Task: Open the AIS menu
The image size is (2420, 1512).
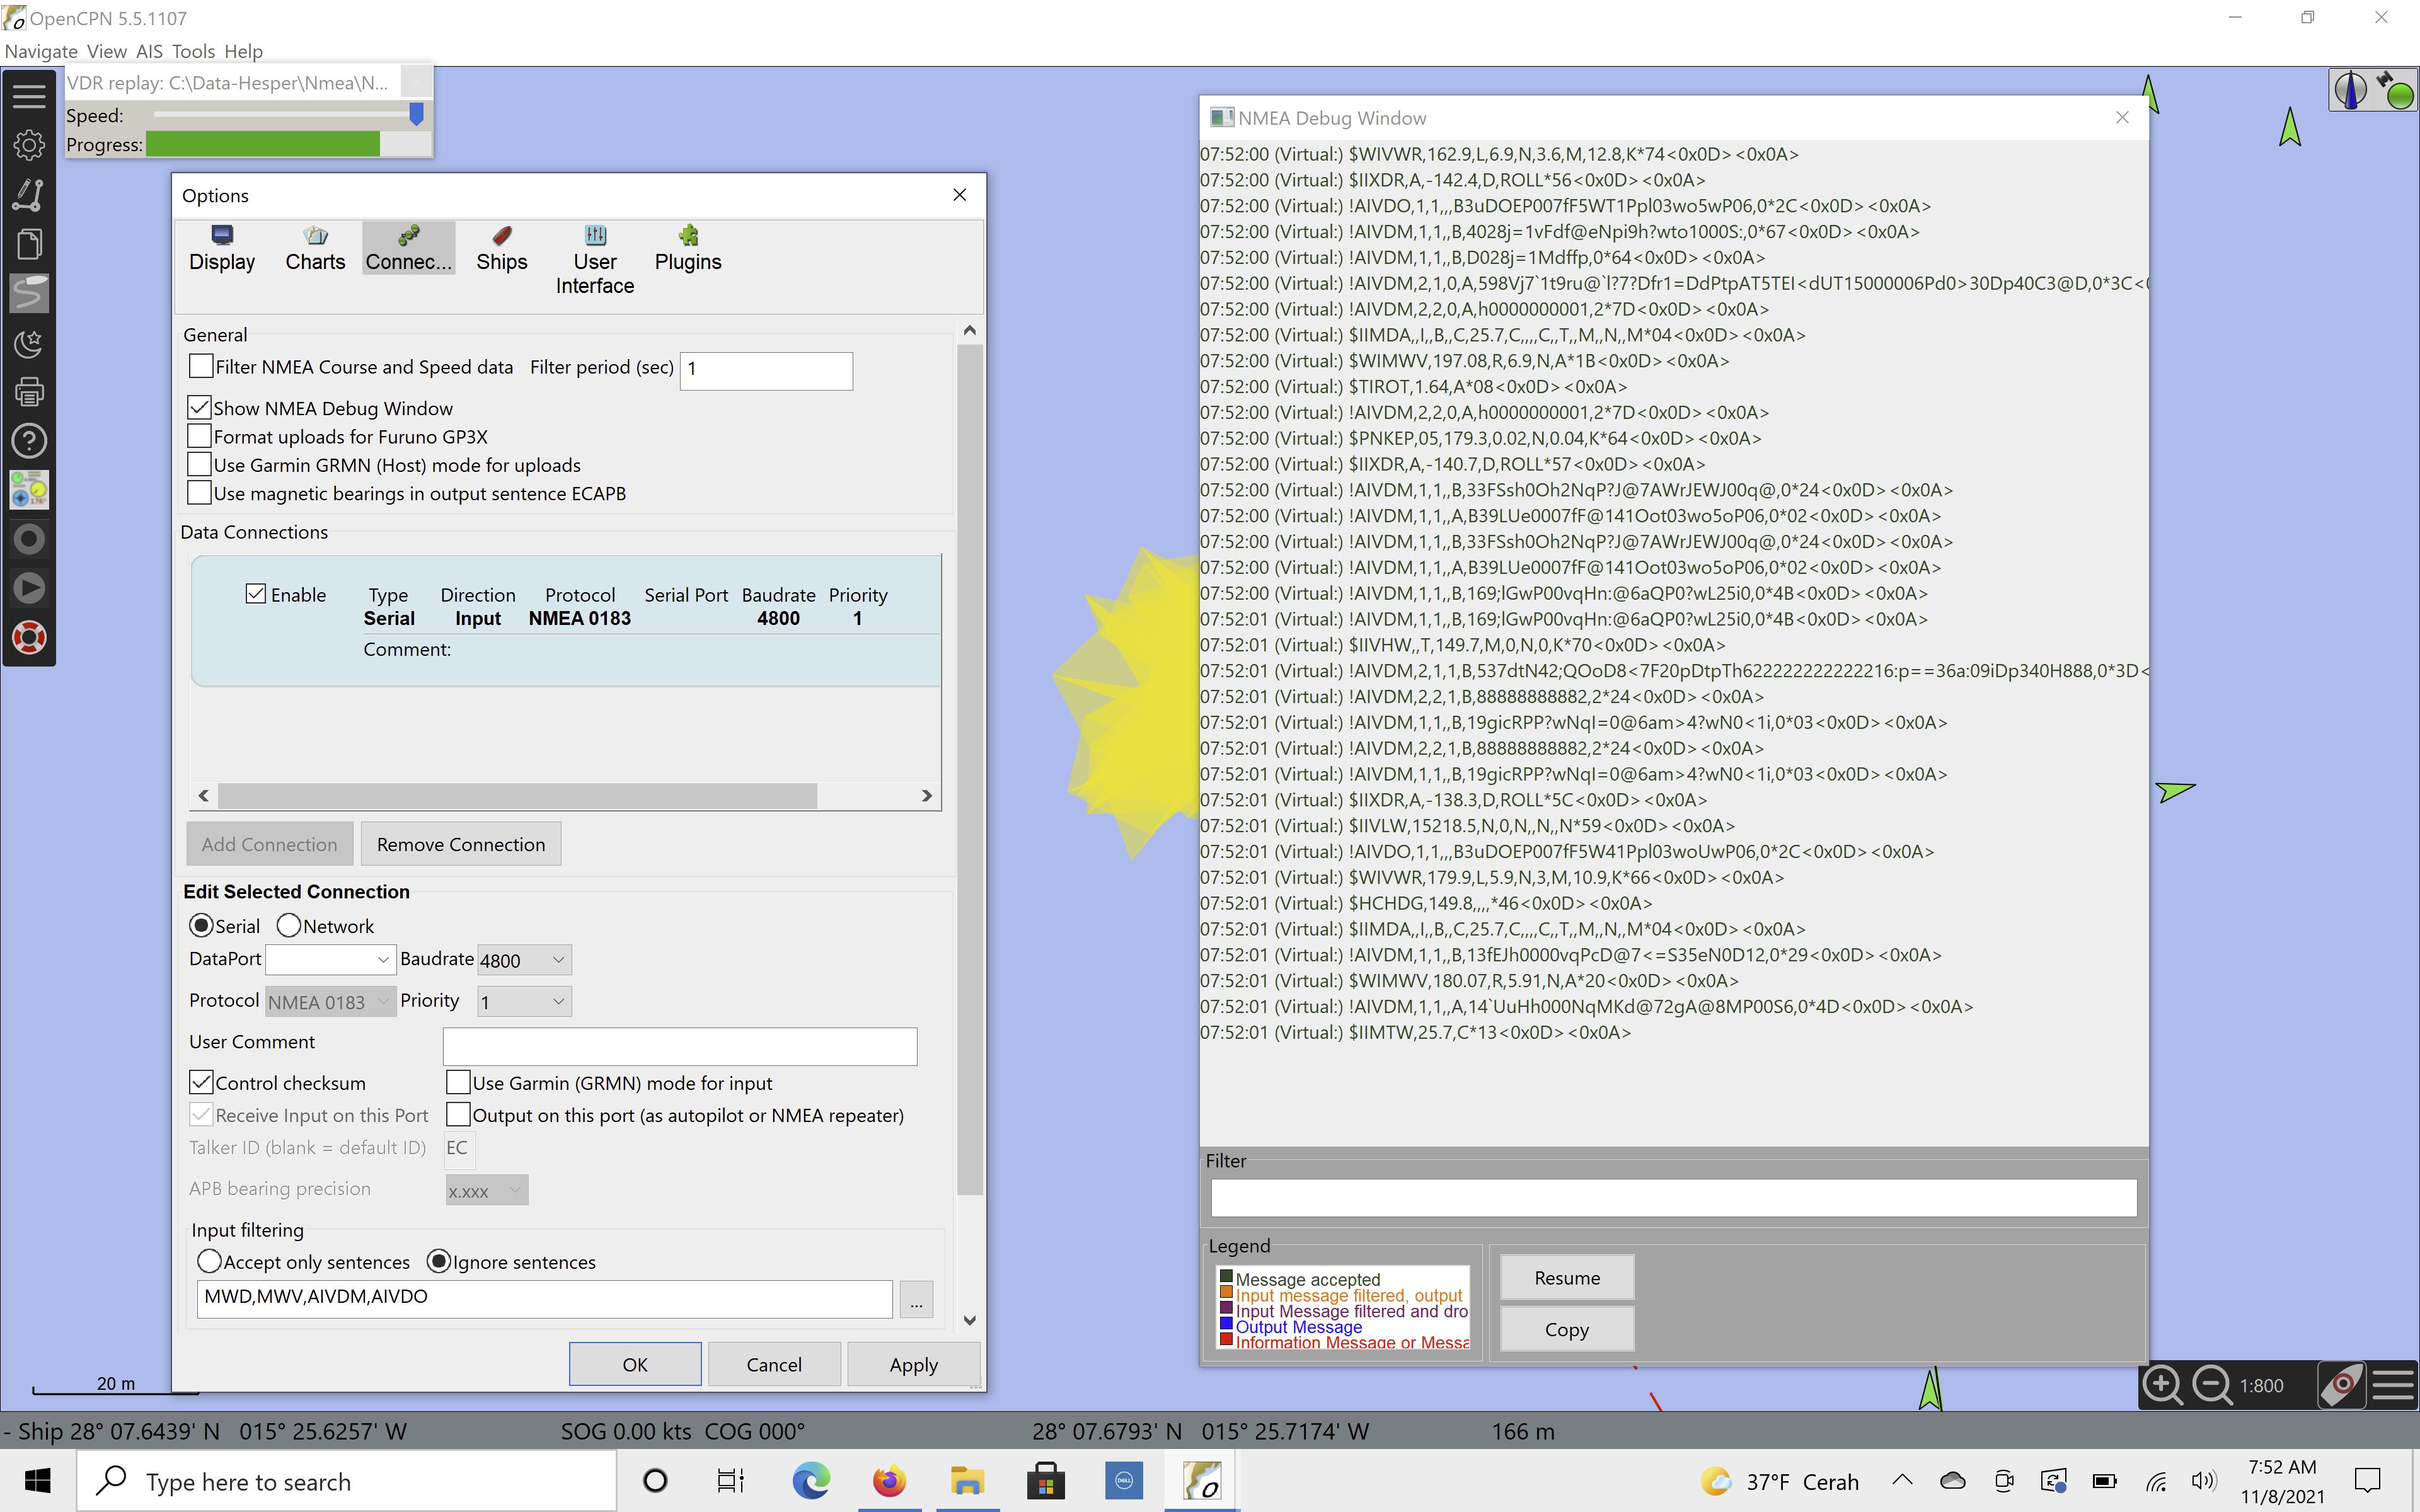Action: (x=149, y=51)
